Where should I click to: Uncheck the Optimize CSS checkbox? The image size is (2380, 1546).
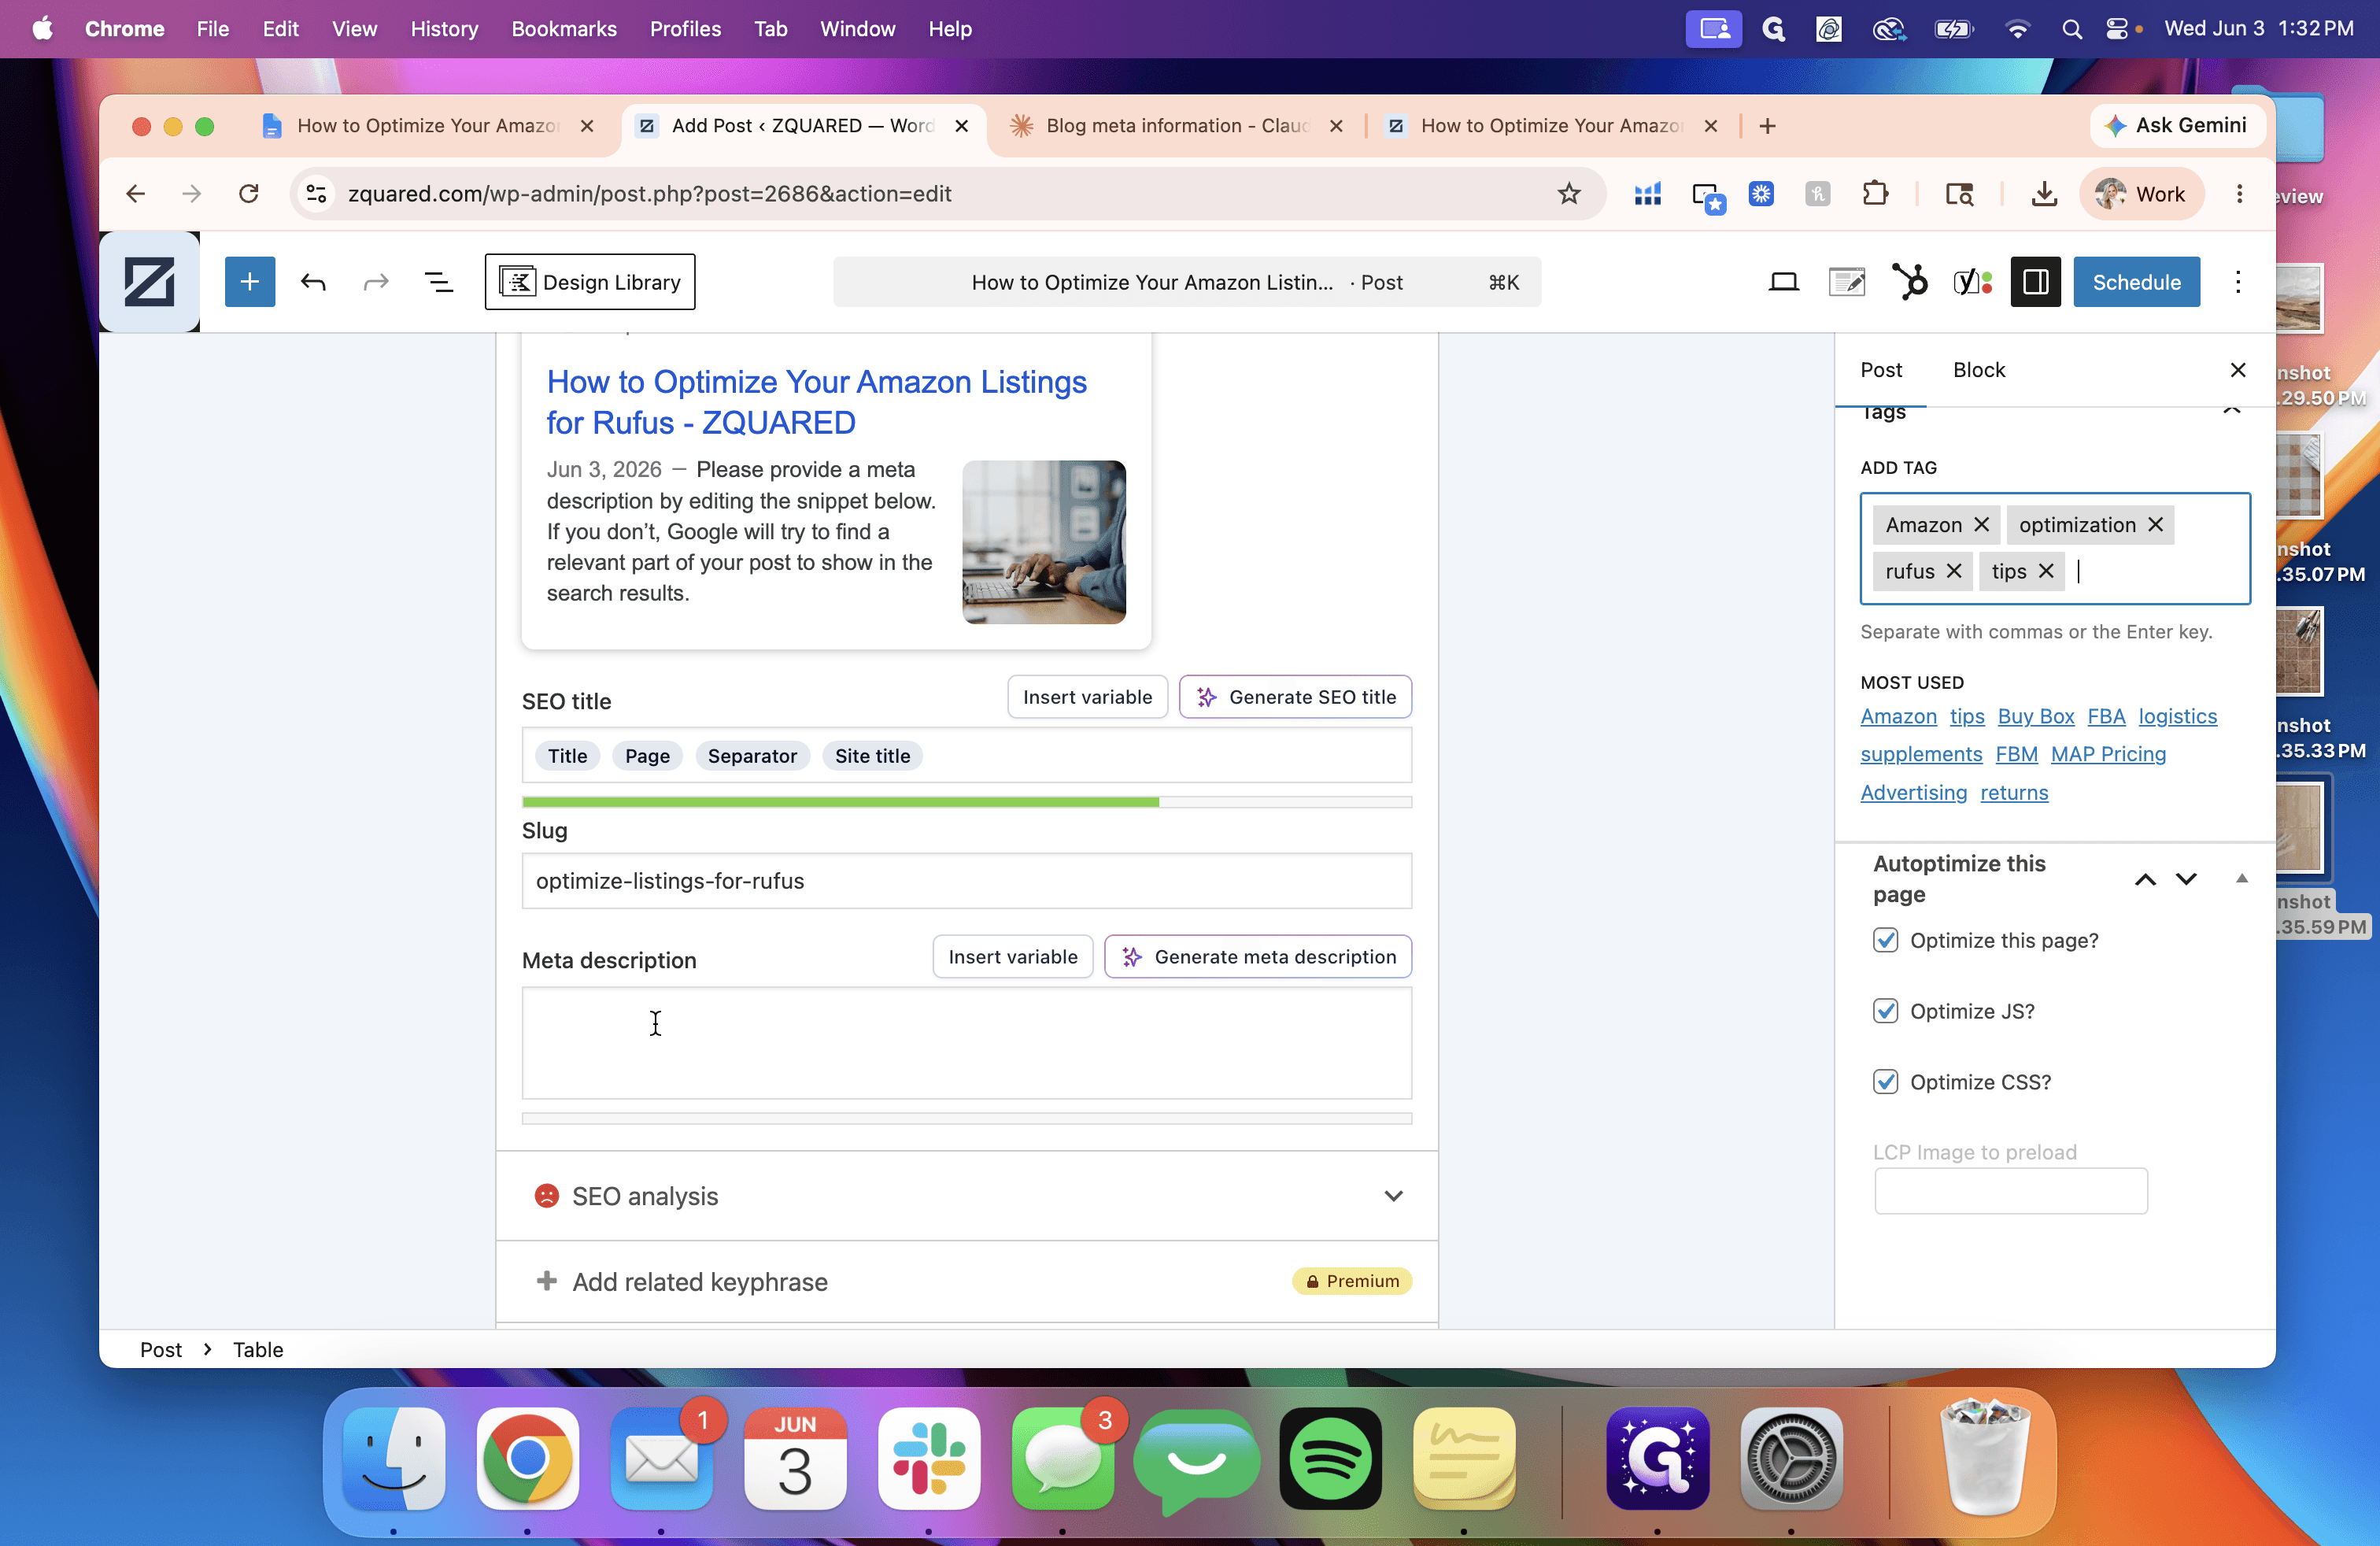[x=1885, y=1082]
